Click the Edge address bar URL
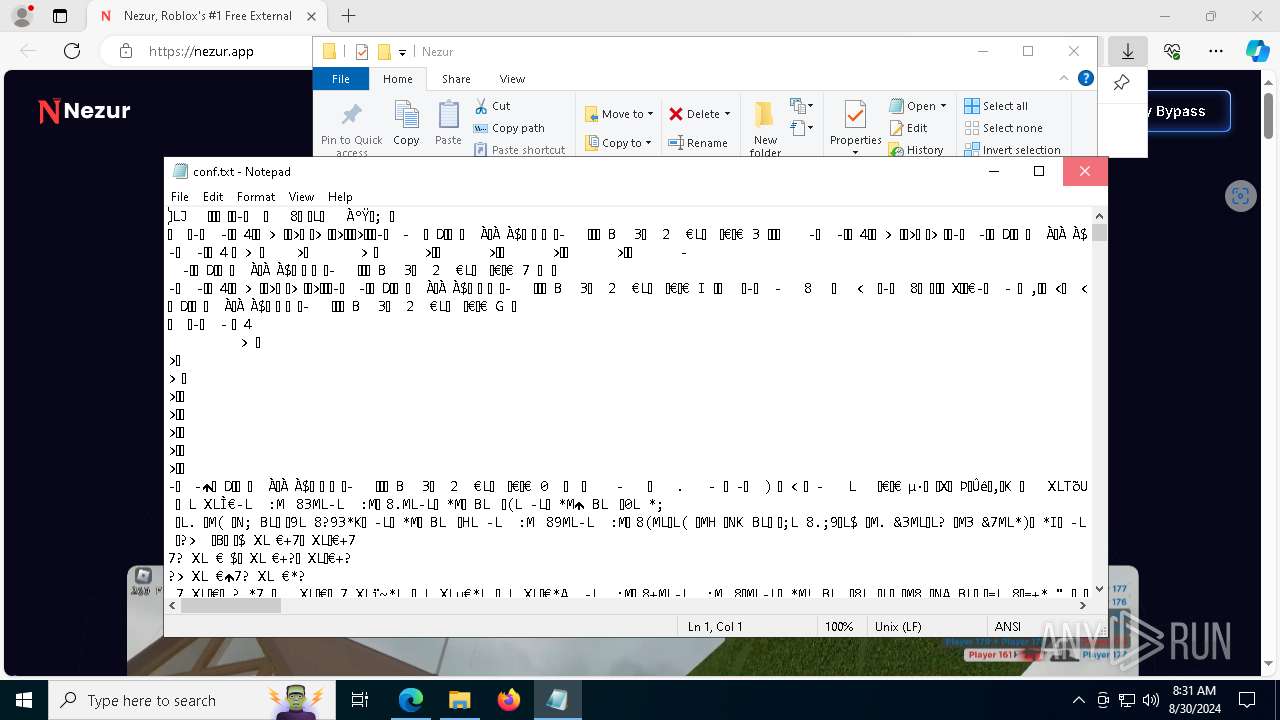 point(201,51)
